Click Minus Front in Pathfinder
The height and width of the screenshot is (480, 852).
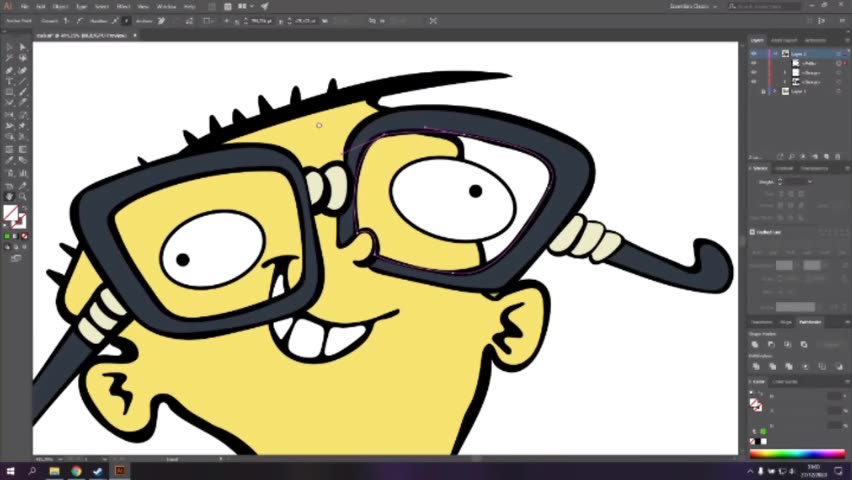coord(771,344)
